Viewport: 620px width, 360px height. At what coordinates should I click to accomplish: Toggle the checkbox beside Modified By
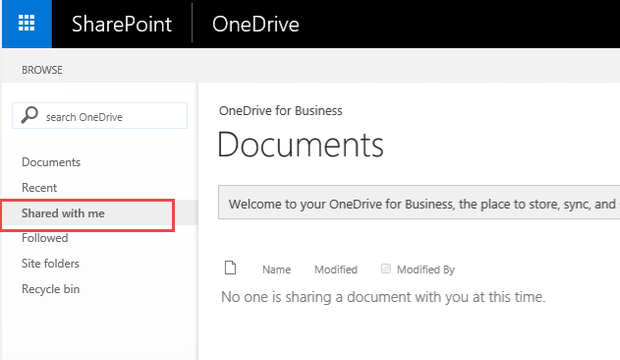(386, 269)
